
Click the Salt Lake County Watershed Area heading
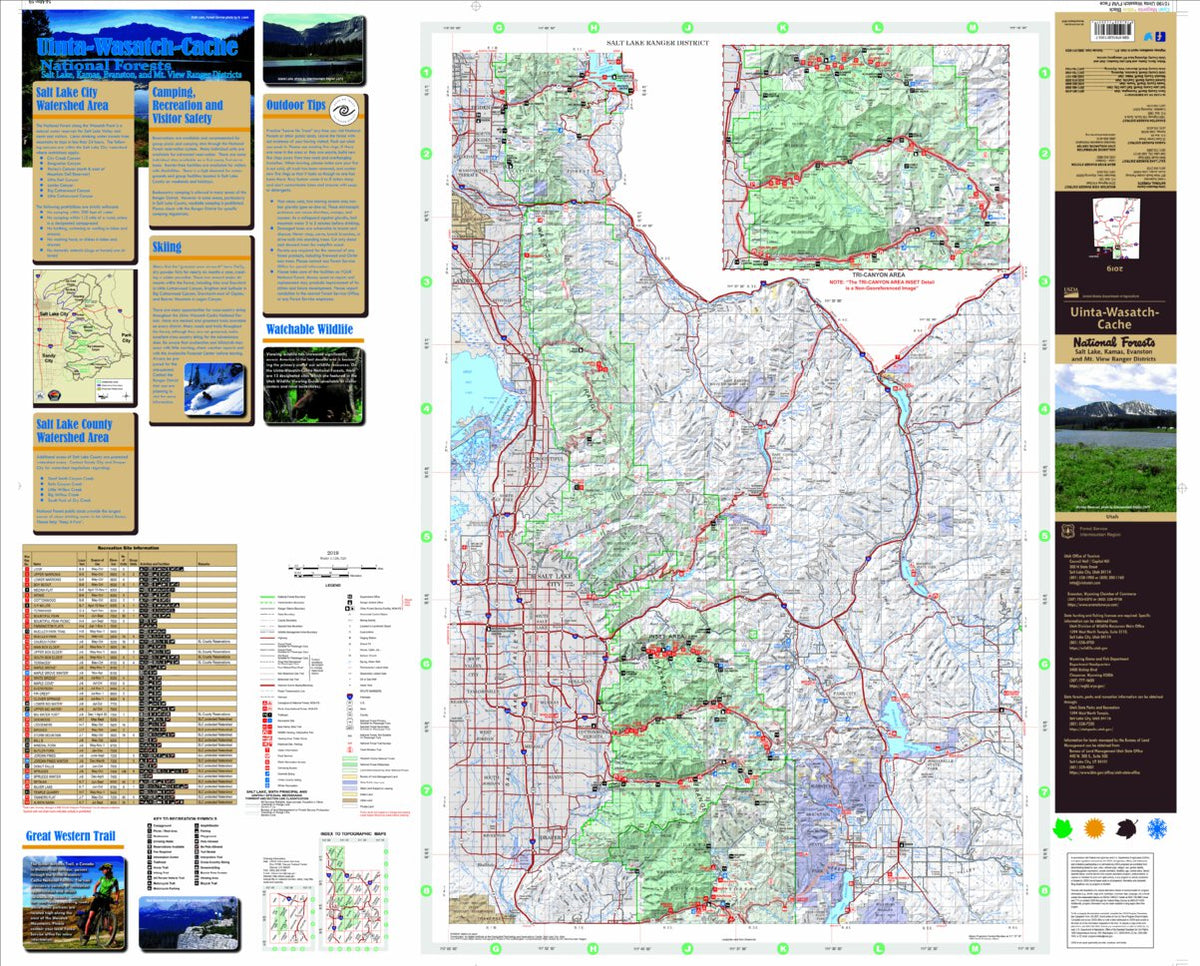coord(74,430)
